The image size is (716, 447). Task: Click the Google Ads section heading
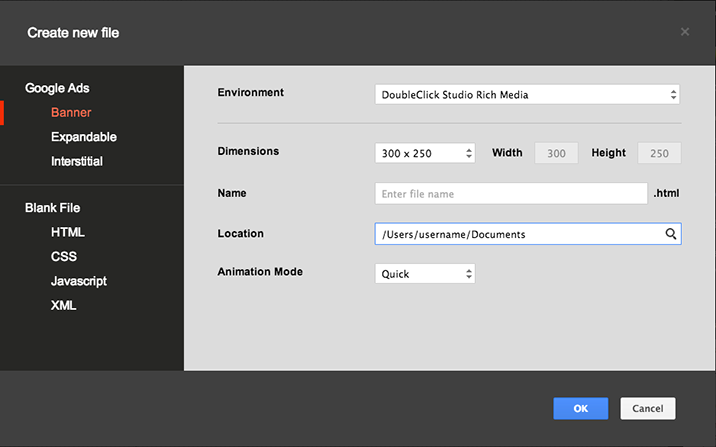pyautogui.click(x=57, y=88)
